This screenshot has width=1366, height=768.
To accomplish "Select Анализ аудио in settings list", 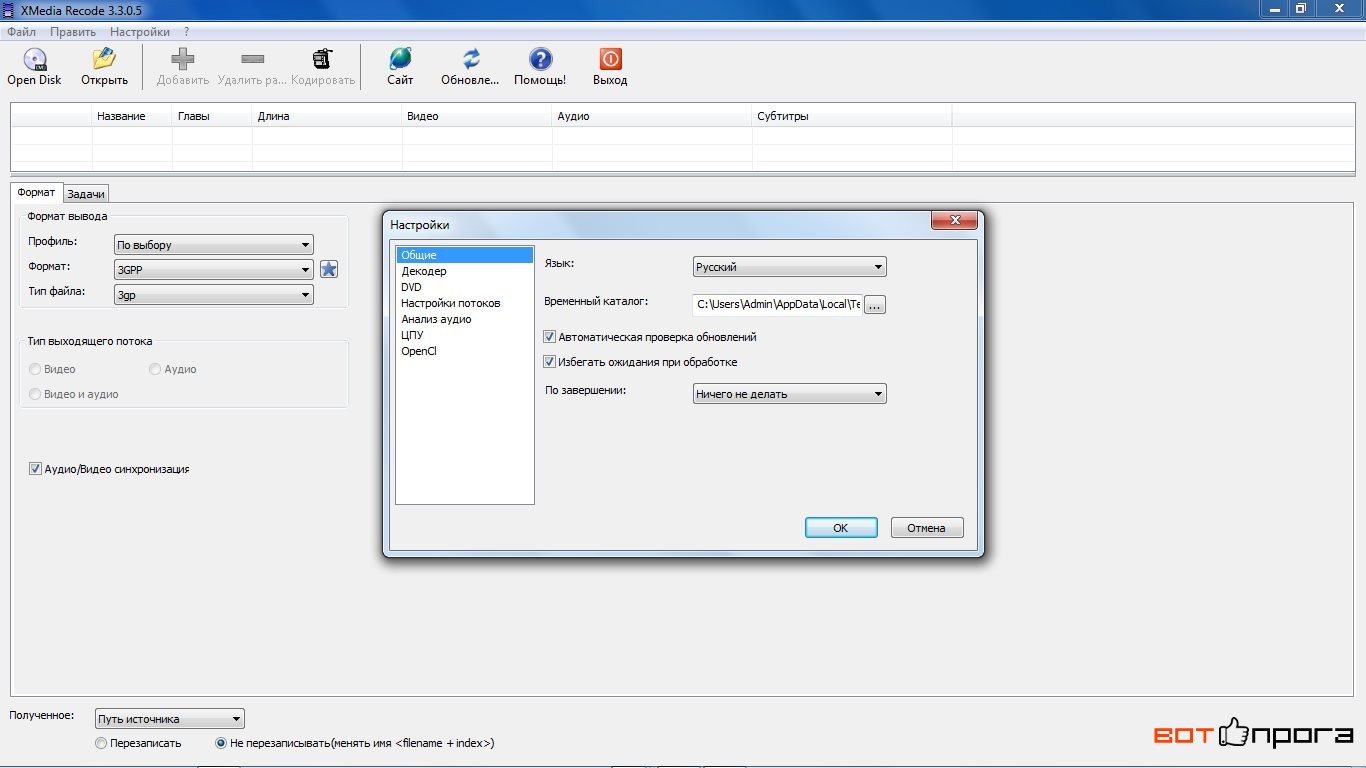I will 465,319.
